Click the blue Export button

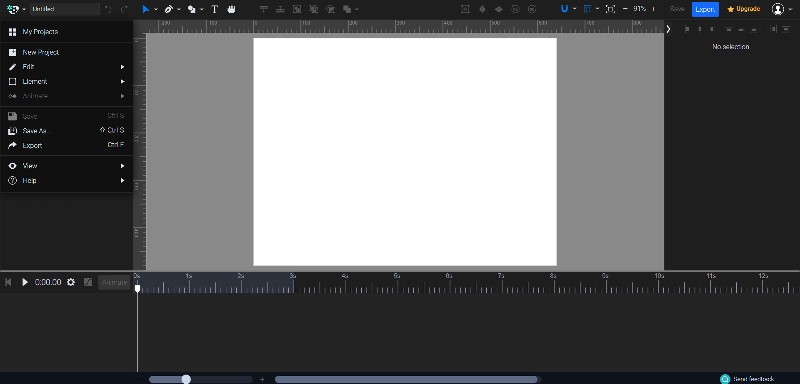705,9
